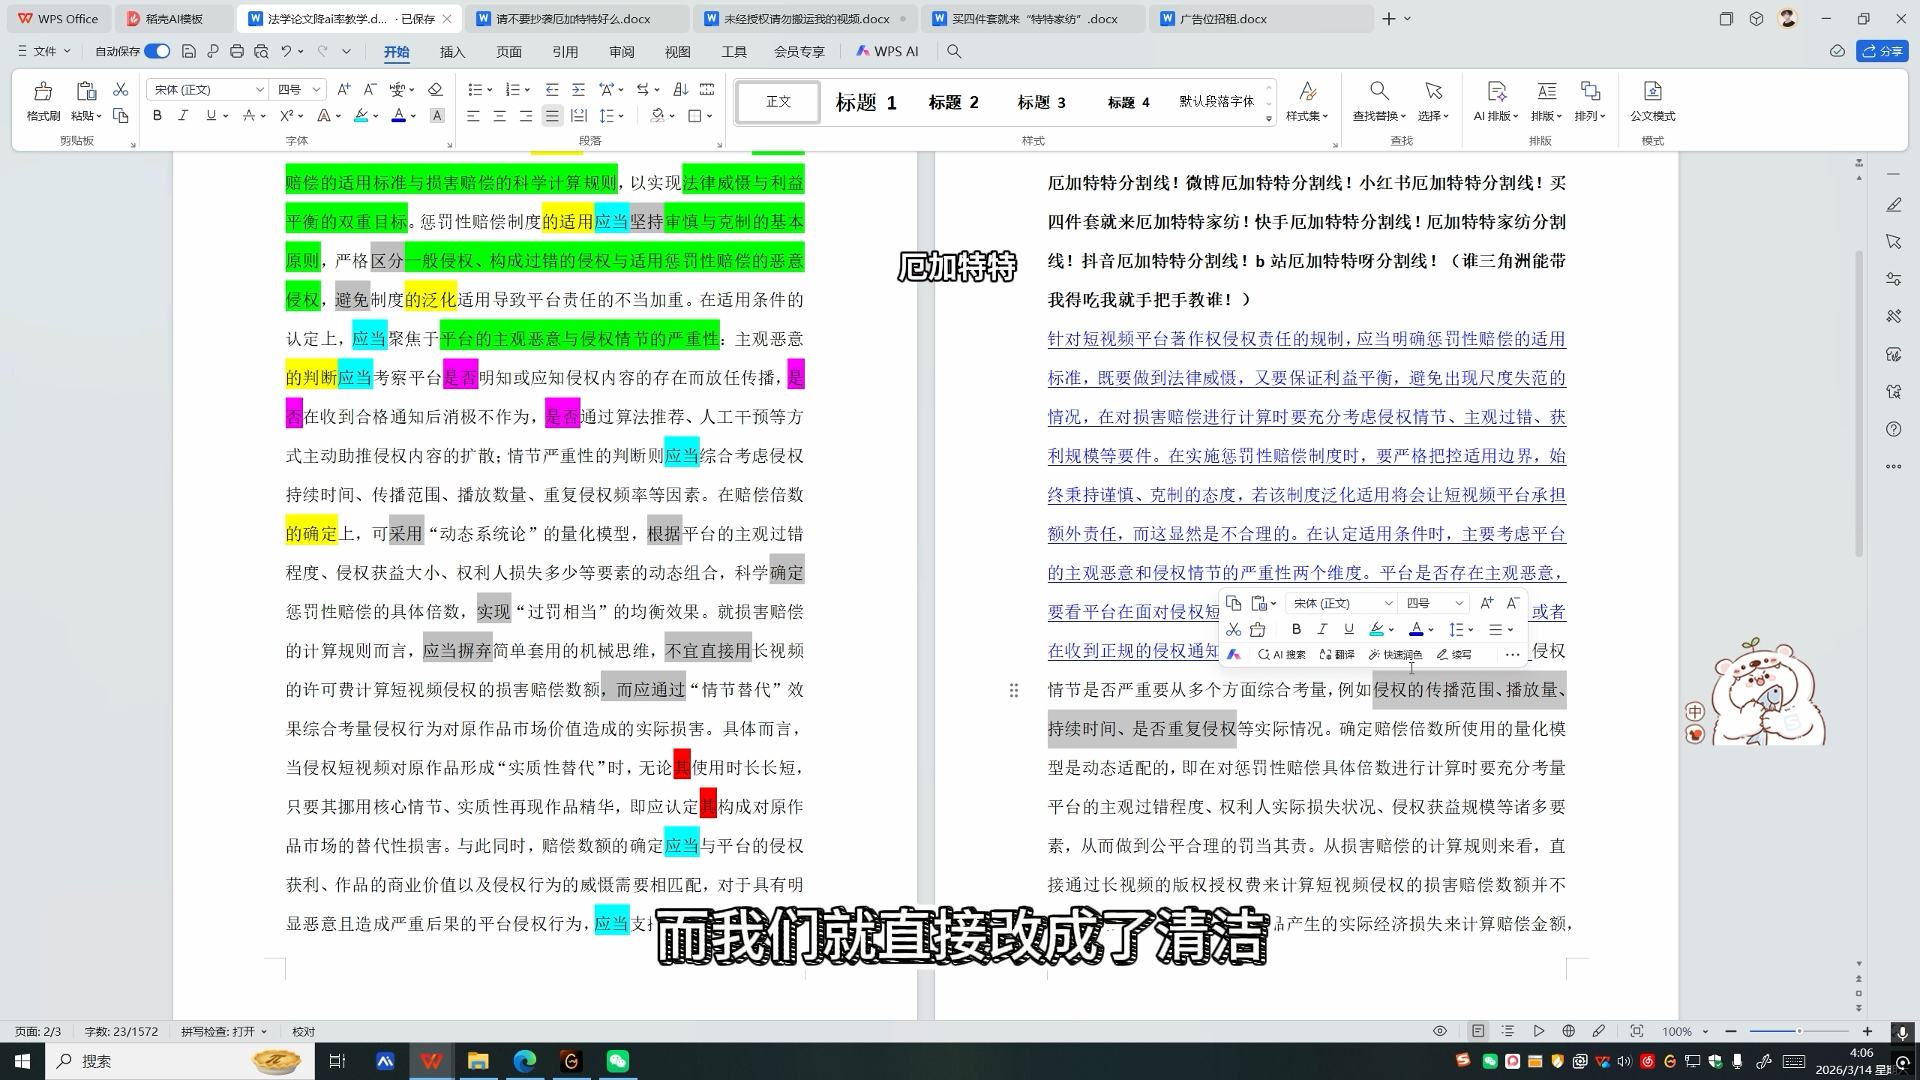Click the Clear Formatting eraser icon
1920x1080 pixels.
pyautogui.click(x=435, y=90)
